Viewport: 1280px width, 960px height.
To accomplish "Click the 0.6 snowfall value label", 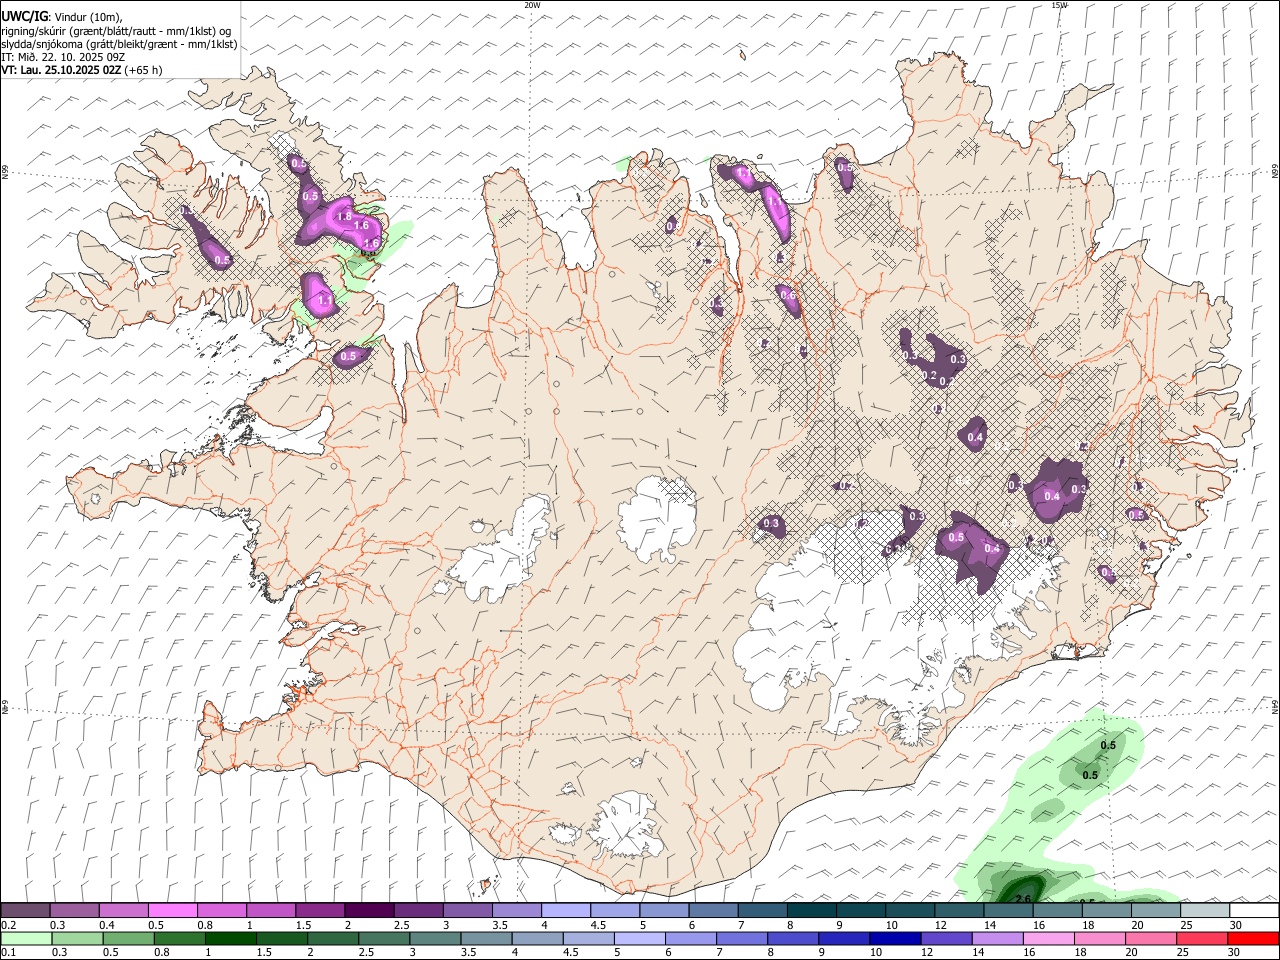I will tap(788, 295).
